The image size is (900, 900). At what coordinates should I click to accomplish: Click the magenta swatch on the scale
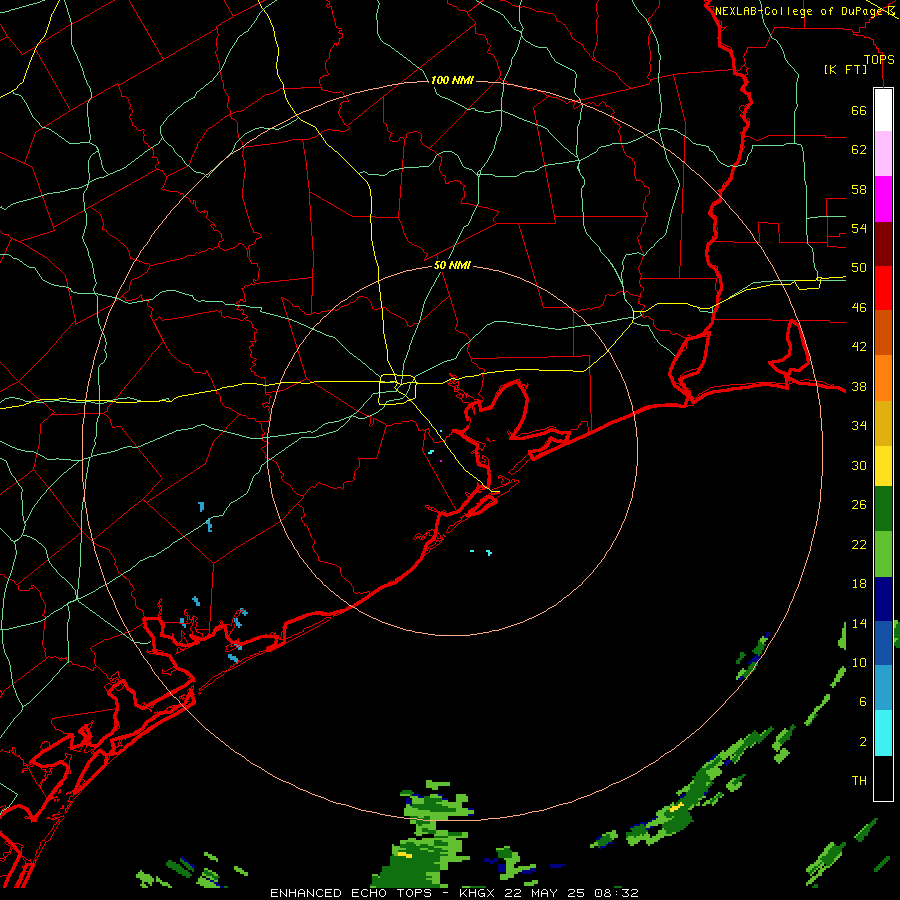click(x=883, y=199)
